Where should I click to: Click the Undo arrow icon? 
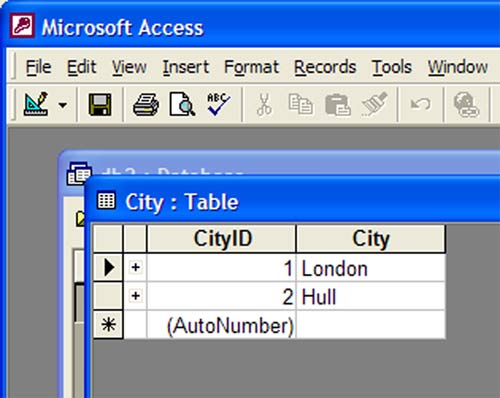tap(421, 104)
